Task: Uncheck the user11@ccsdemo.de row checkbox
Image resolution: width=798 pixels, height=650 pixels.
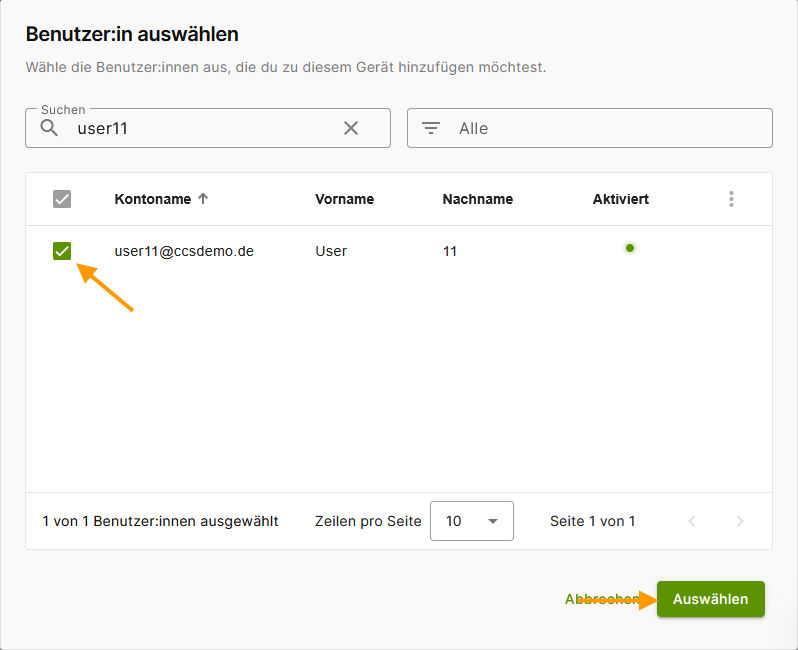Action: (x=62, y=251)
